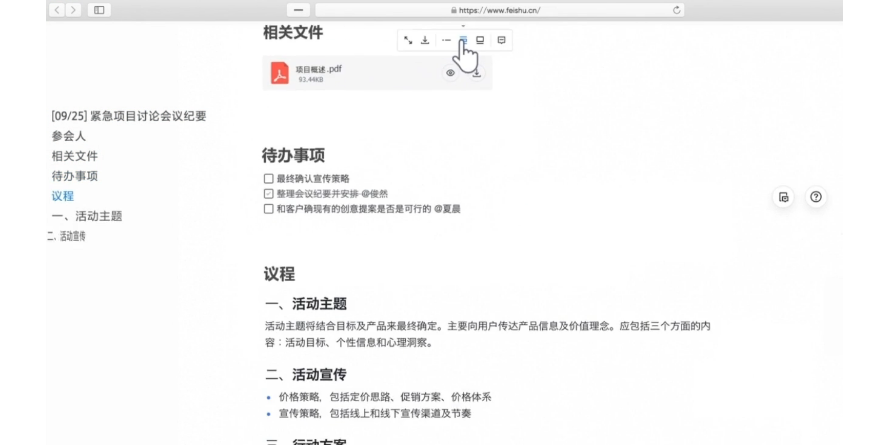
Task: Click the browser URL address bar
Action: [497, 9]
